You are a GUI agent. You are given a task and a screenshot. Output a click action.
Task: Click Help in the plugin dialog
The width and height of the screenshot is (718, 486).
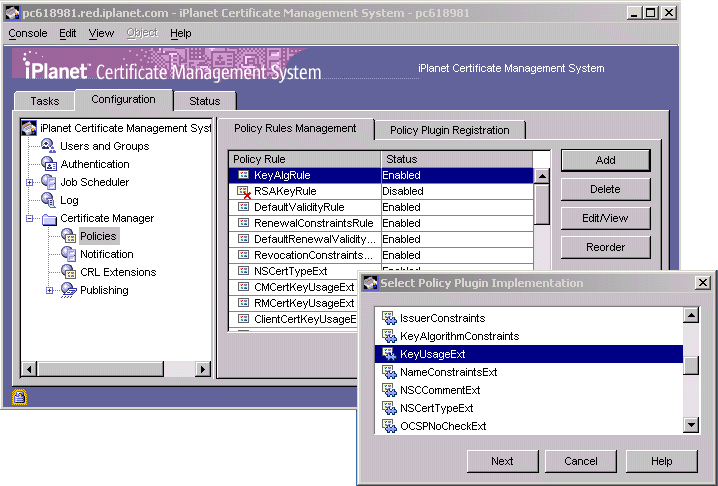(662, 461)
